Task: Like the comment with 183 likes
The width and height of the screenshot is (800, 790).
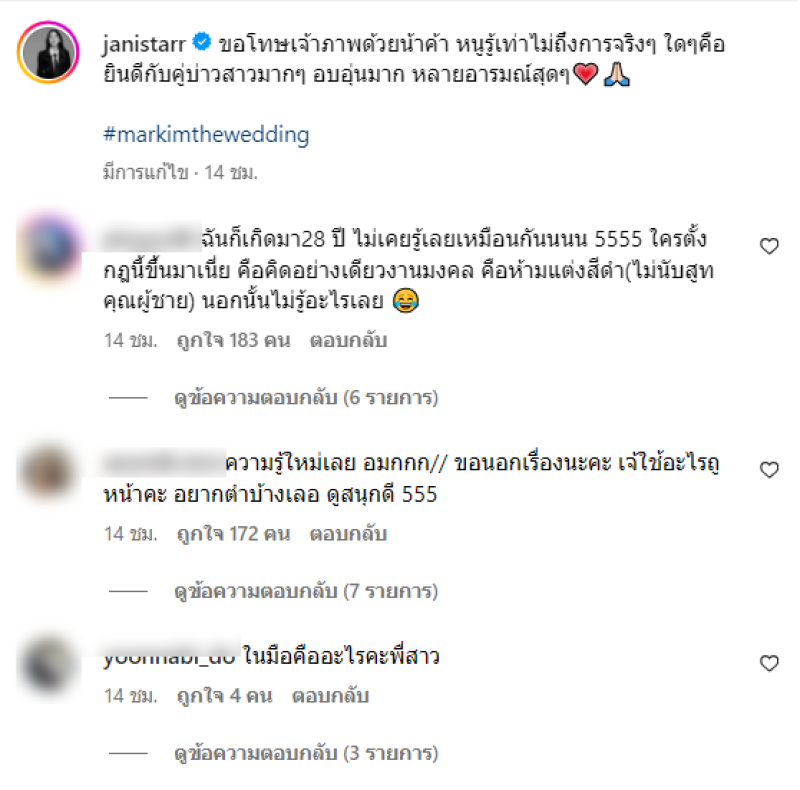Action: click(x=769, y=246)
